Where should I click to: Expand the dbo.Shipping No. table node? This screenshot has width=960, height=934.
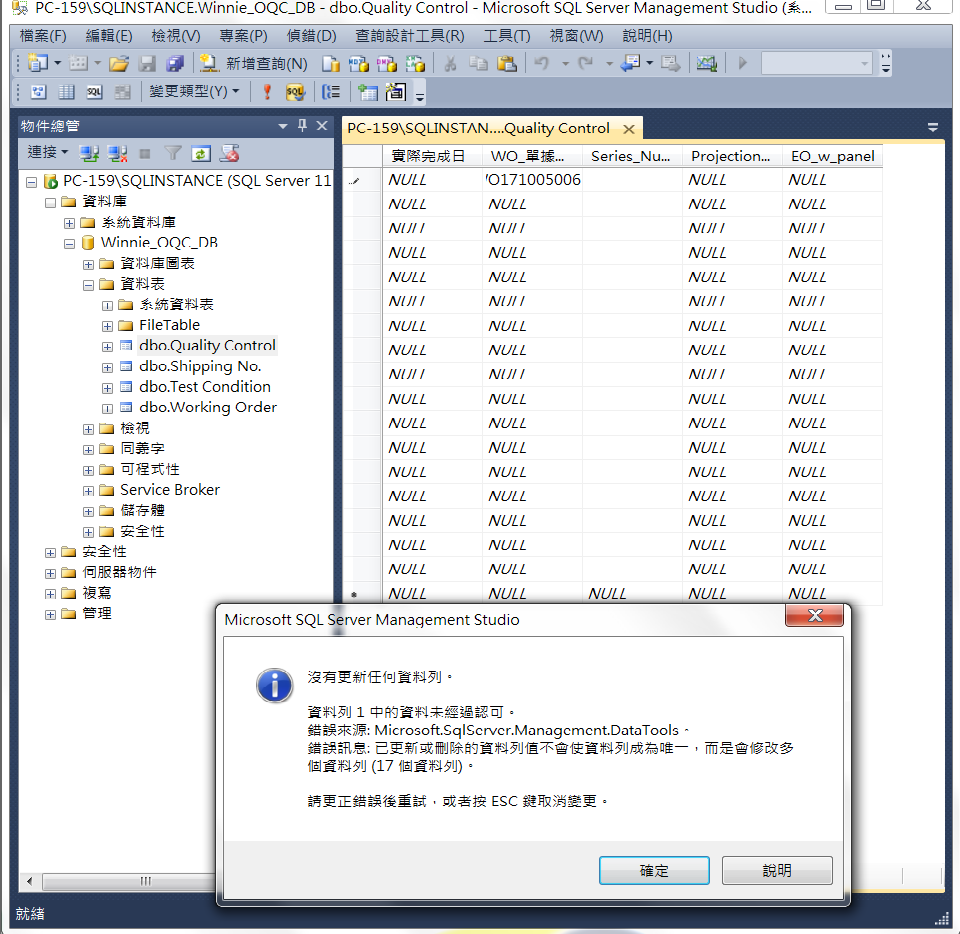point(107,367)
